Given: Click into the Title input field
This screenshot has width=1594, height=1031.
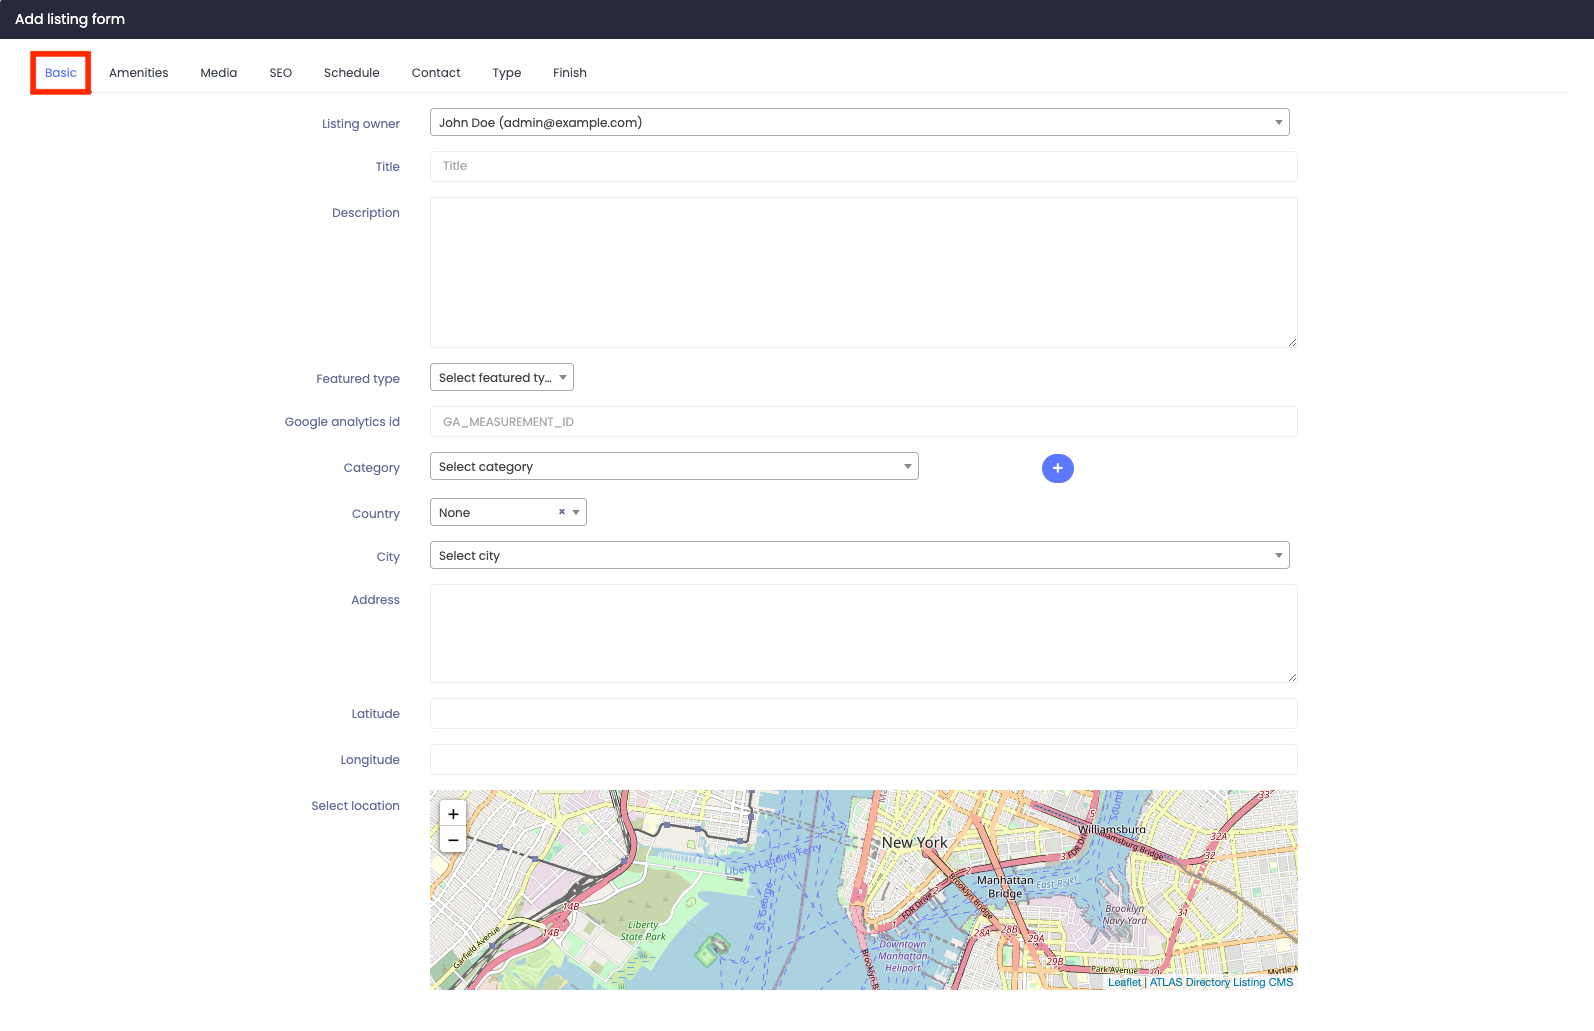Looking at the screenshot, I should 864,166.
